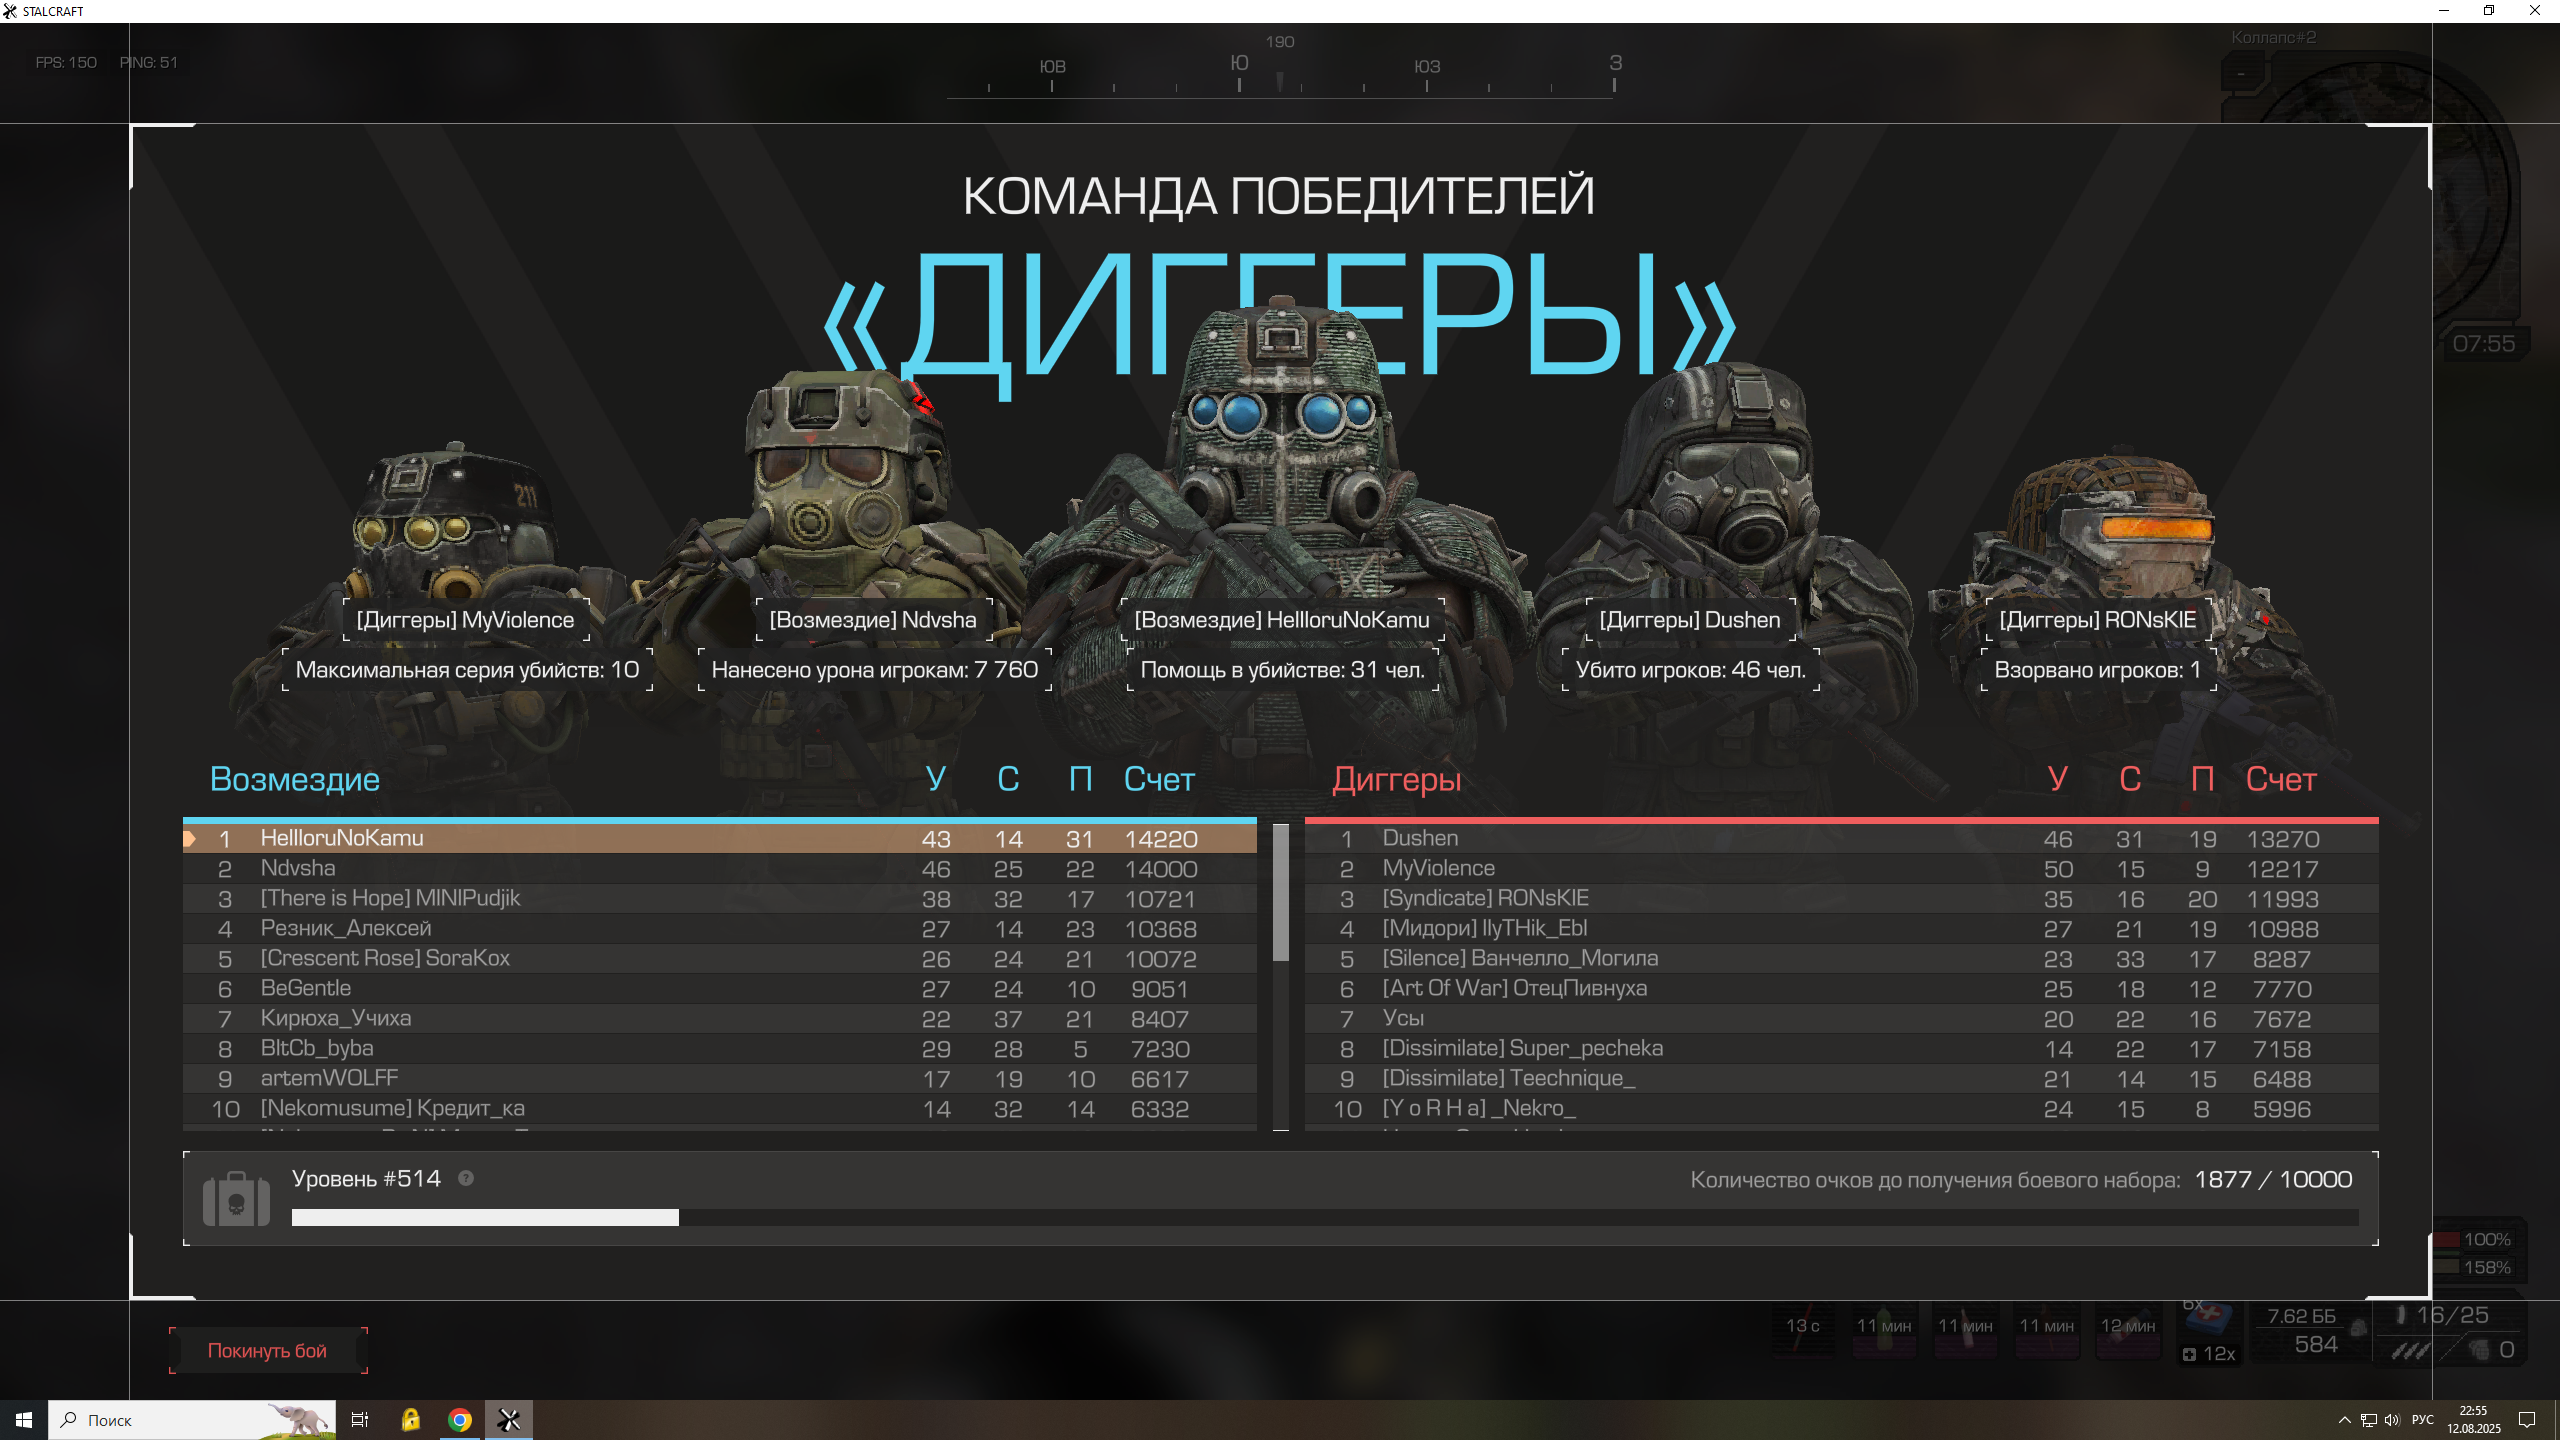2560x1440 pixels.
Task: Click the STALCRAFT taskbar icon
Action: click(509, 1420)
